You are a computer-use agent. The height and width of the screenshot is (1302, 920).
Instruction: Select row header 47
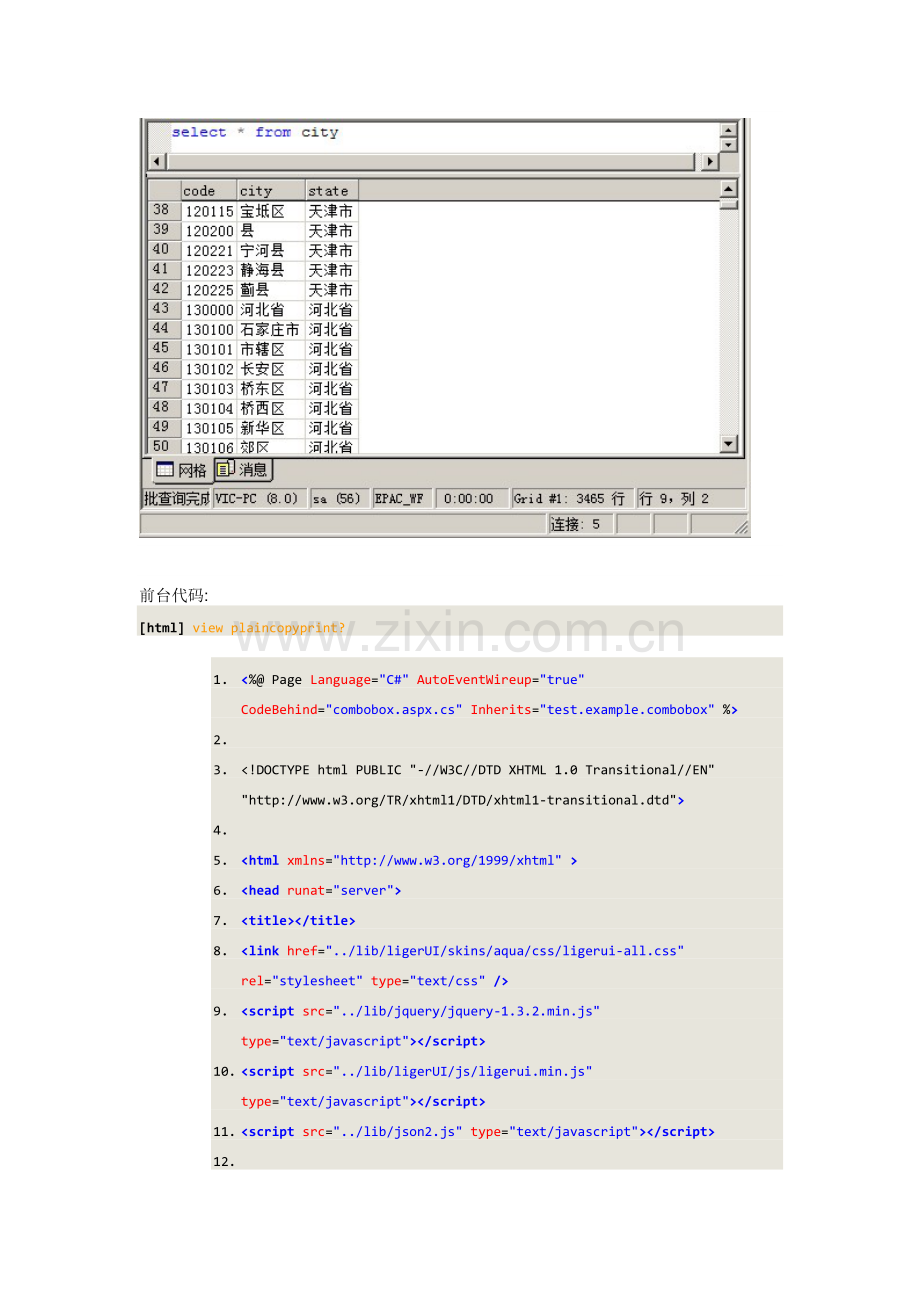[163, 388]
